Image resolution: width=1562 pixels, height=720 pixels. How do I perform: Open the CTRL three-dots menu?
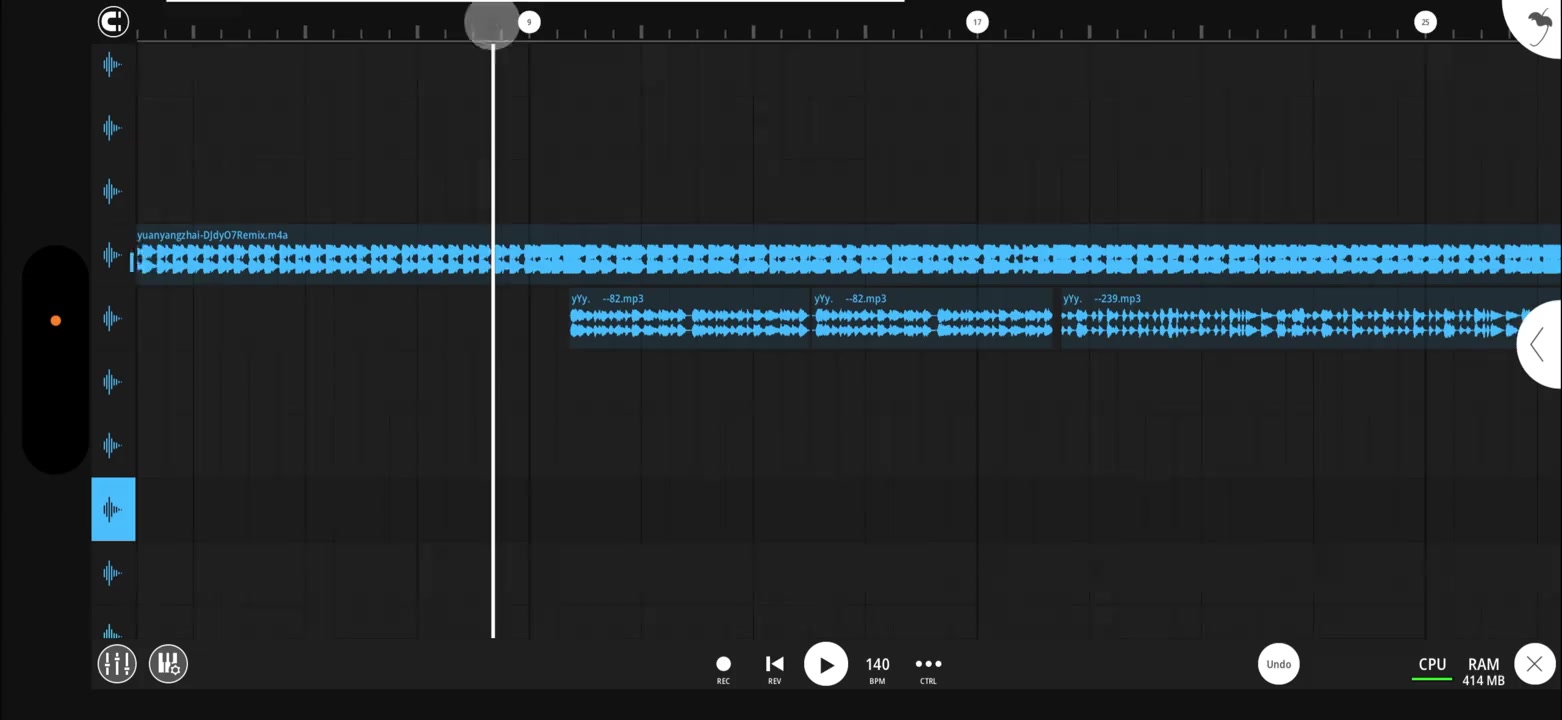[928, 669]
